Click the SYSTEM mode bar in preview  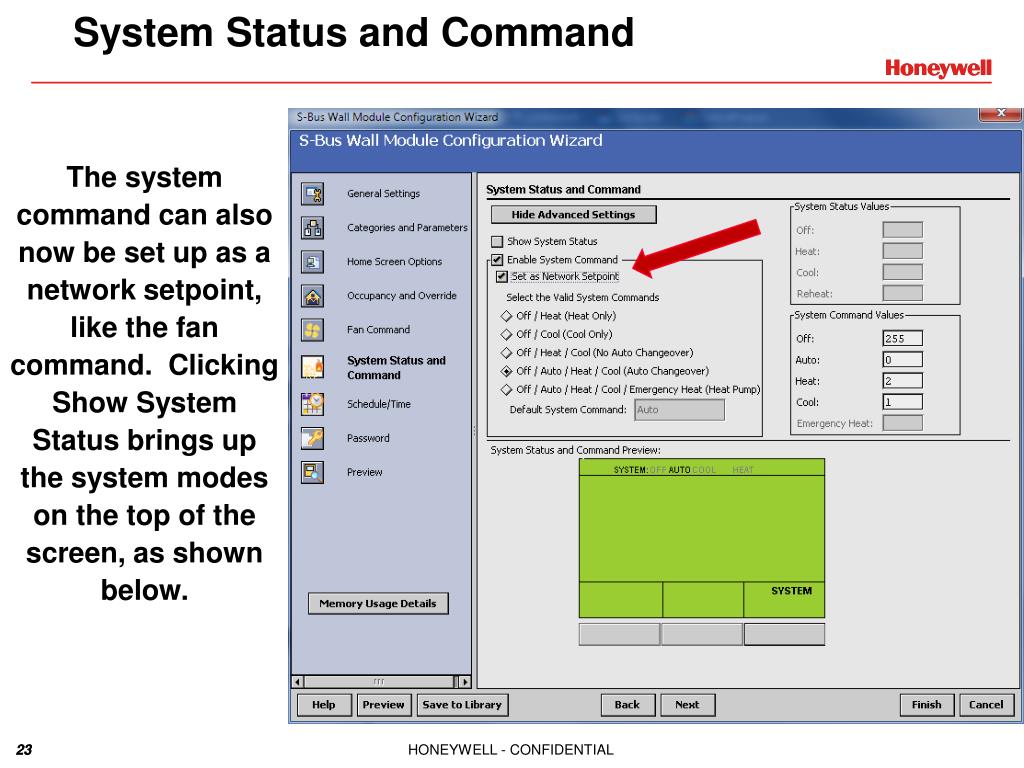[702, 469]
